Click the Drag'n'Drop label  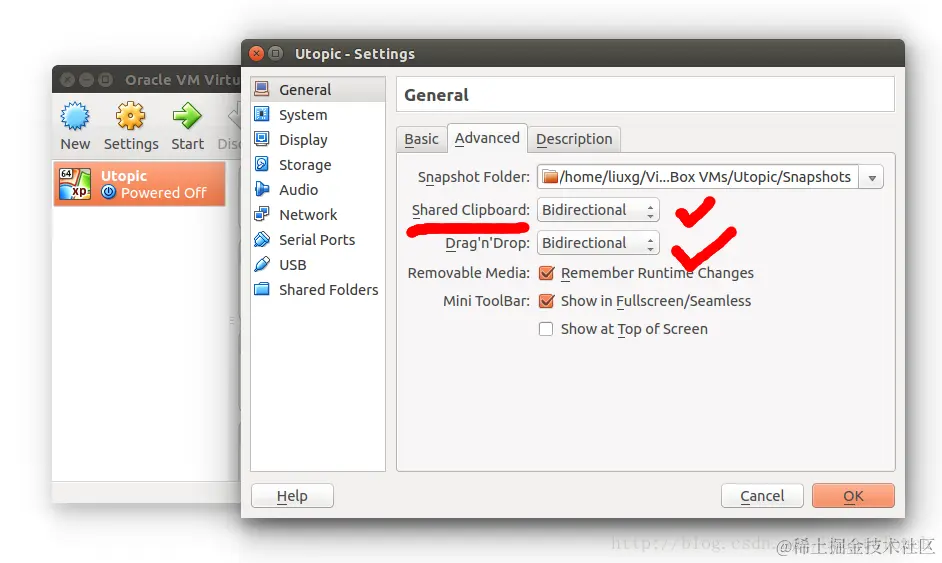point(487,243)
